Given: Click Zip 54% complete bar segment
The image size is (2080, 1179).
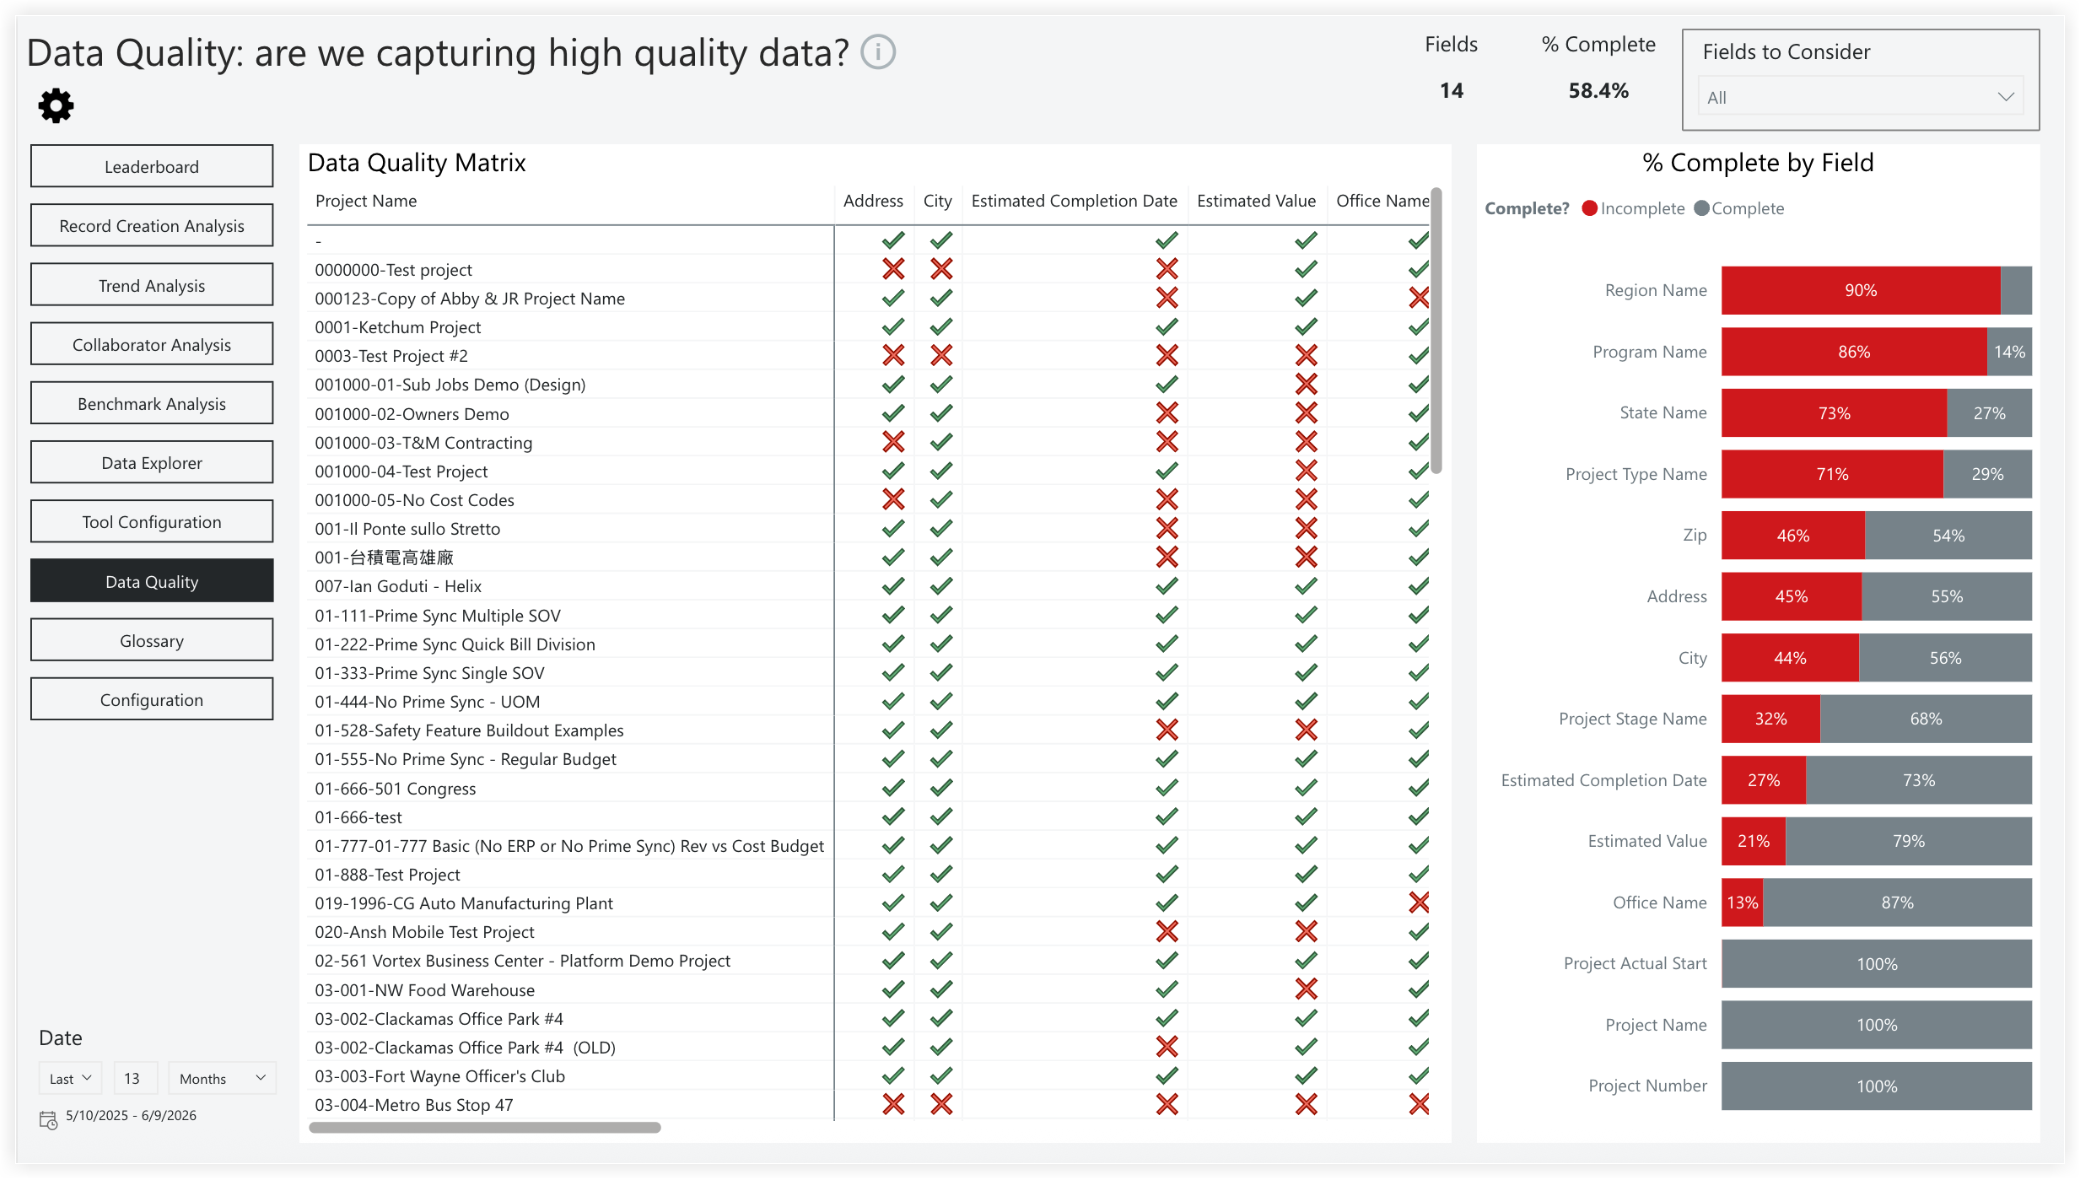Looking at the screenshot, I should click(1948, 535).
